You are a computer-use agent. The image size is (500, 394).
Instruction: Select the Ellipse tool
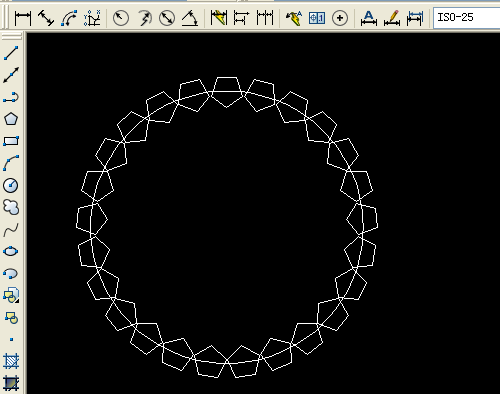(11, 251)
